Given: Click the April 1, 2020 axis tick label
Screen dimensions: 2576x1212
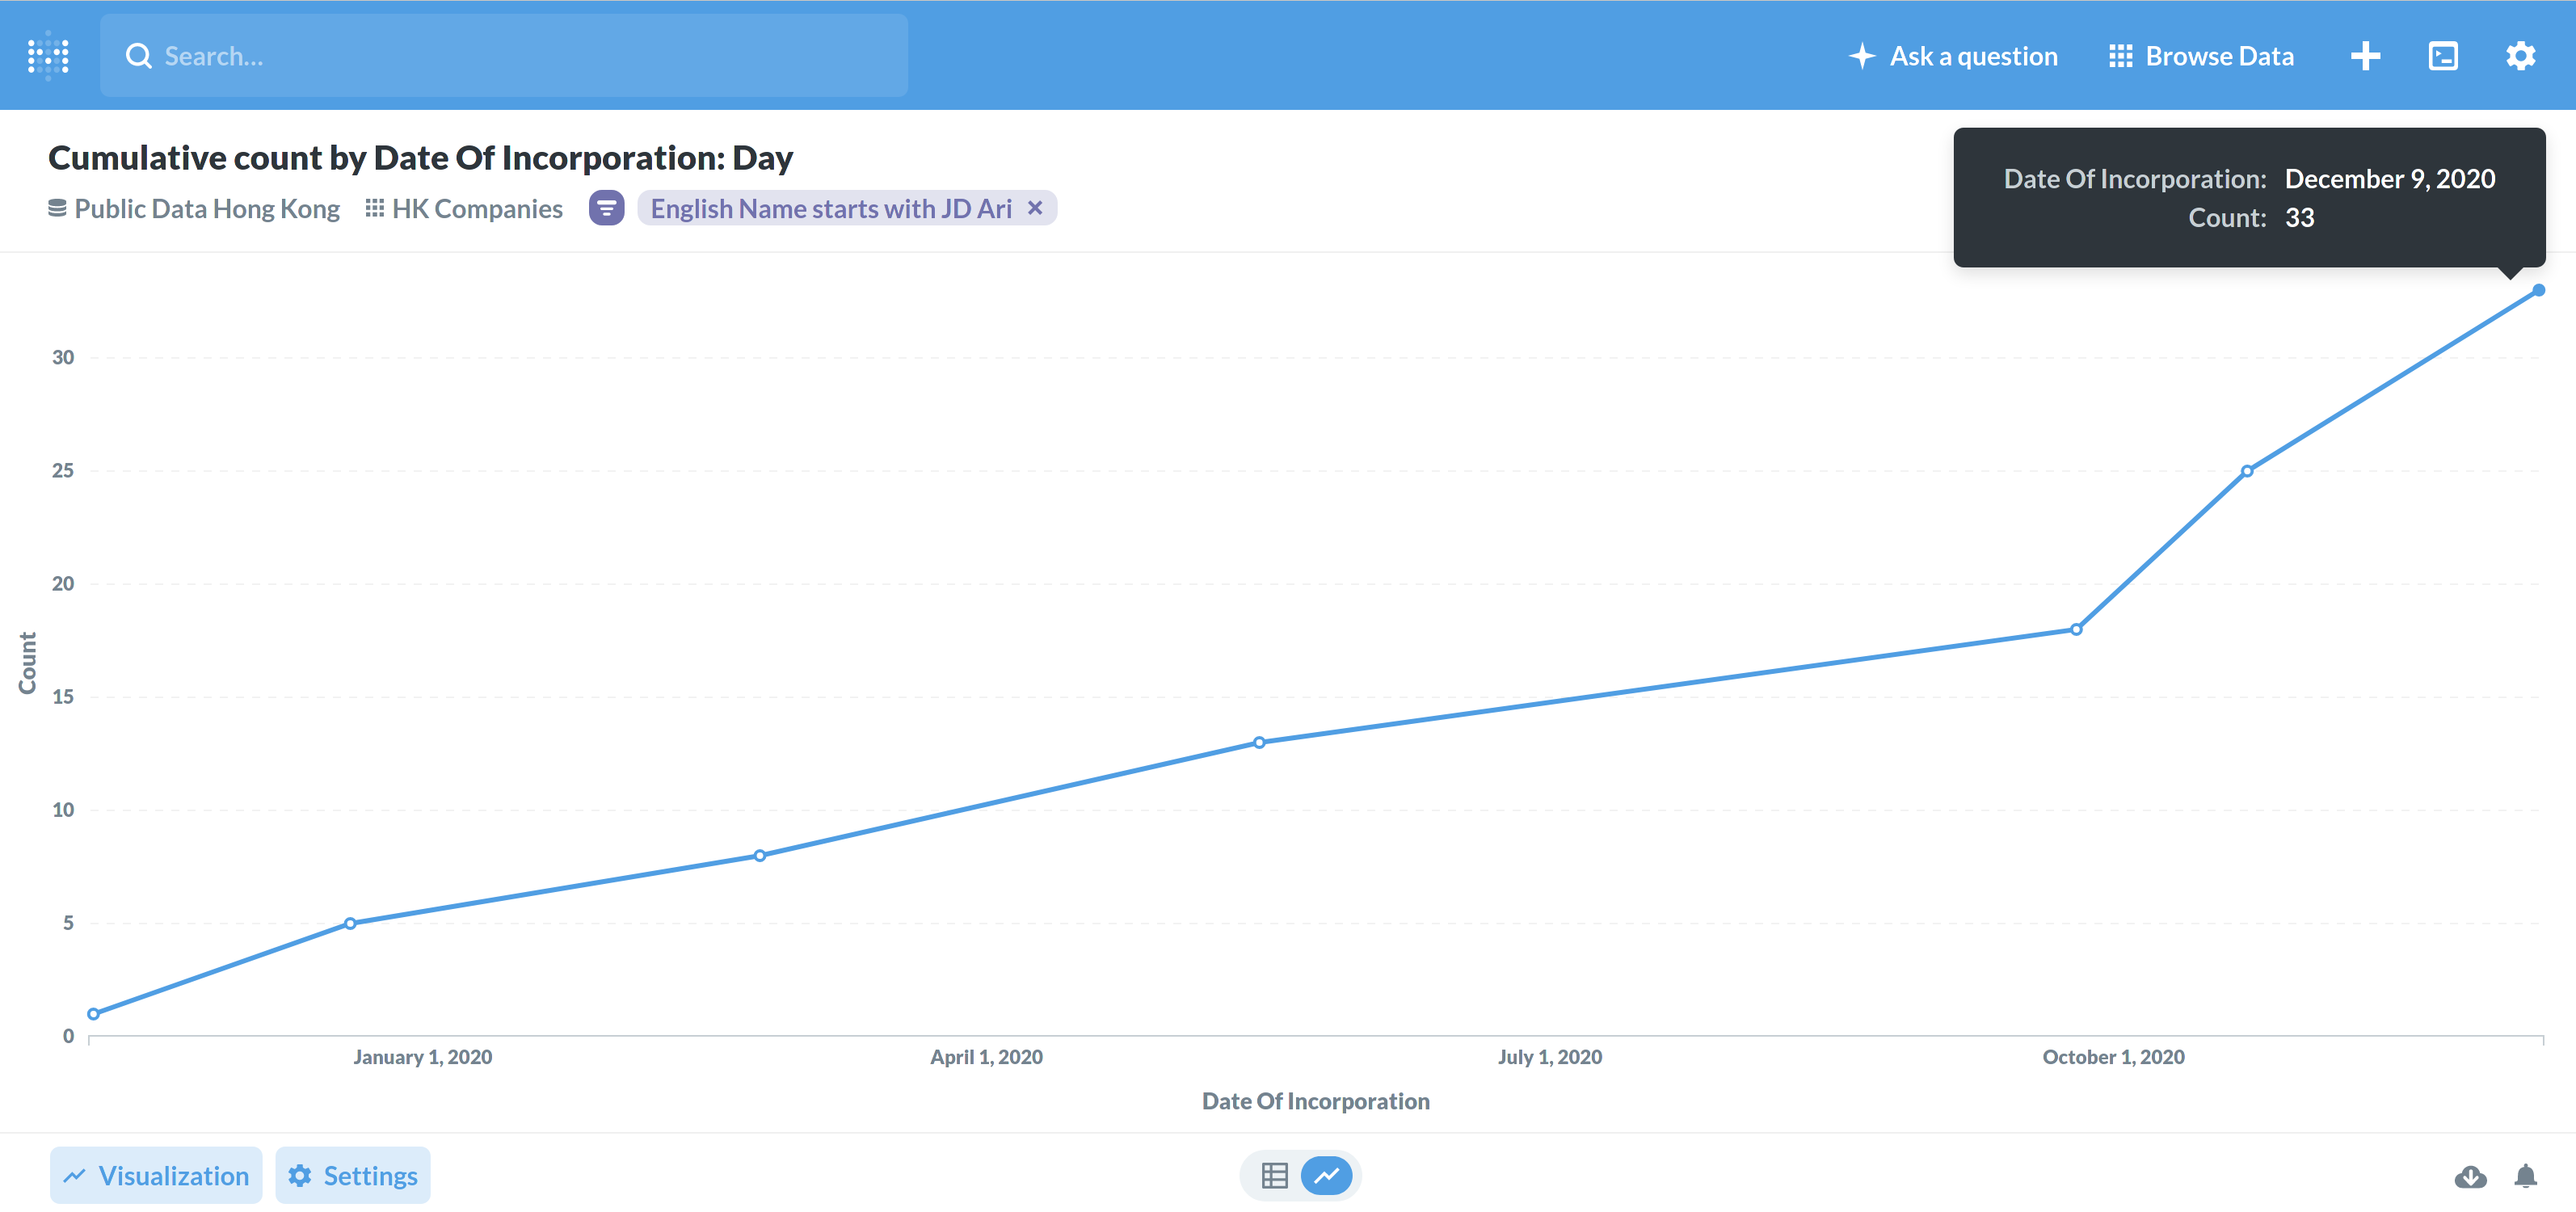Looking at the screenshot, I should (986, 1057).
